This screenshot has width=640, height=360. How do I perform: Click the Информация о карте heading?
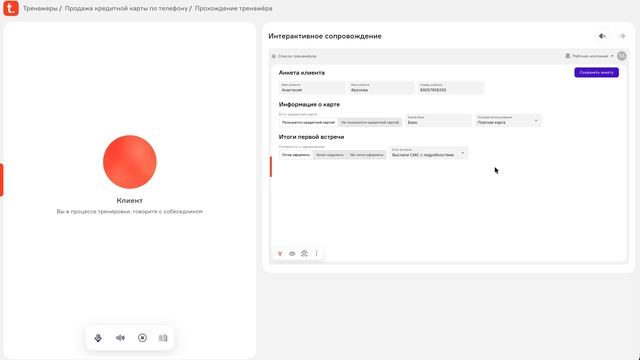click(x=309, y=104)
